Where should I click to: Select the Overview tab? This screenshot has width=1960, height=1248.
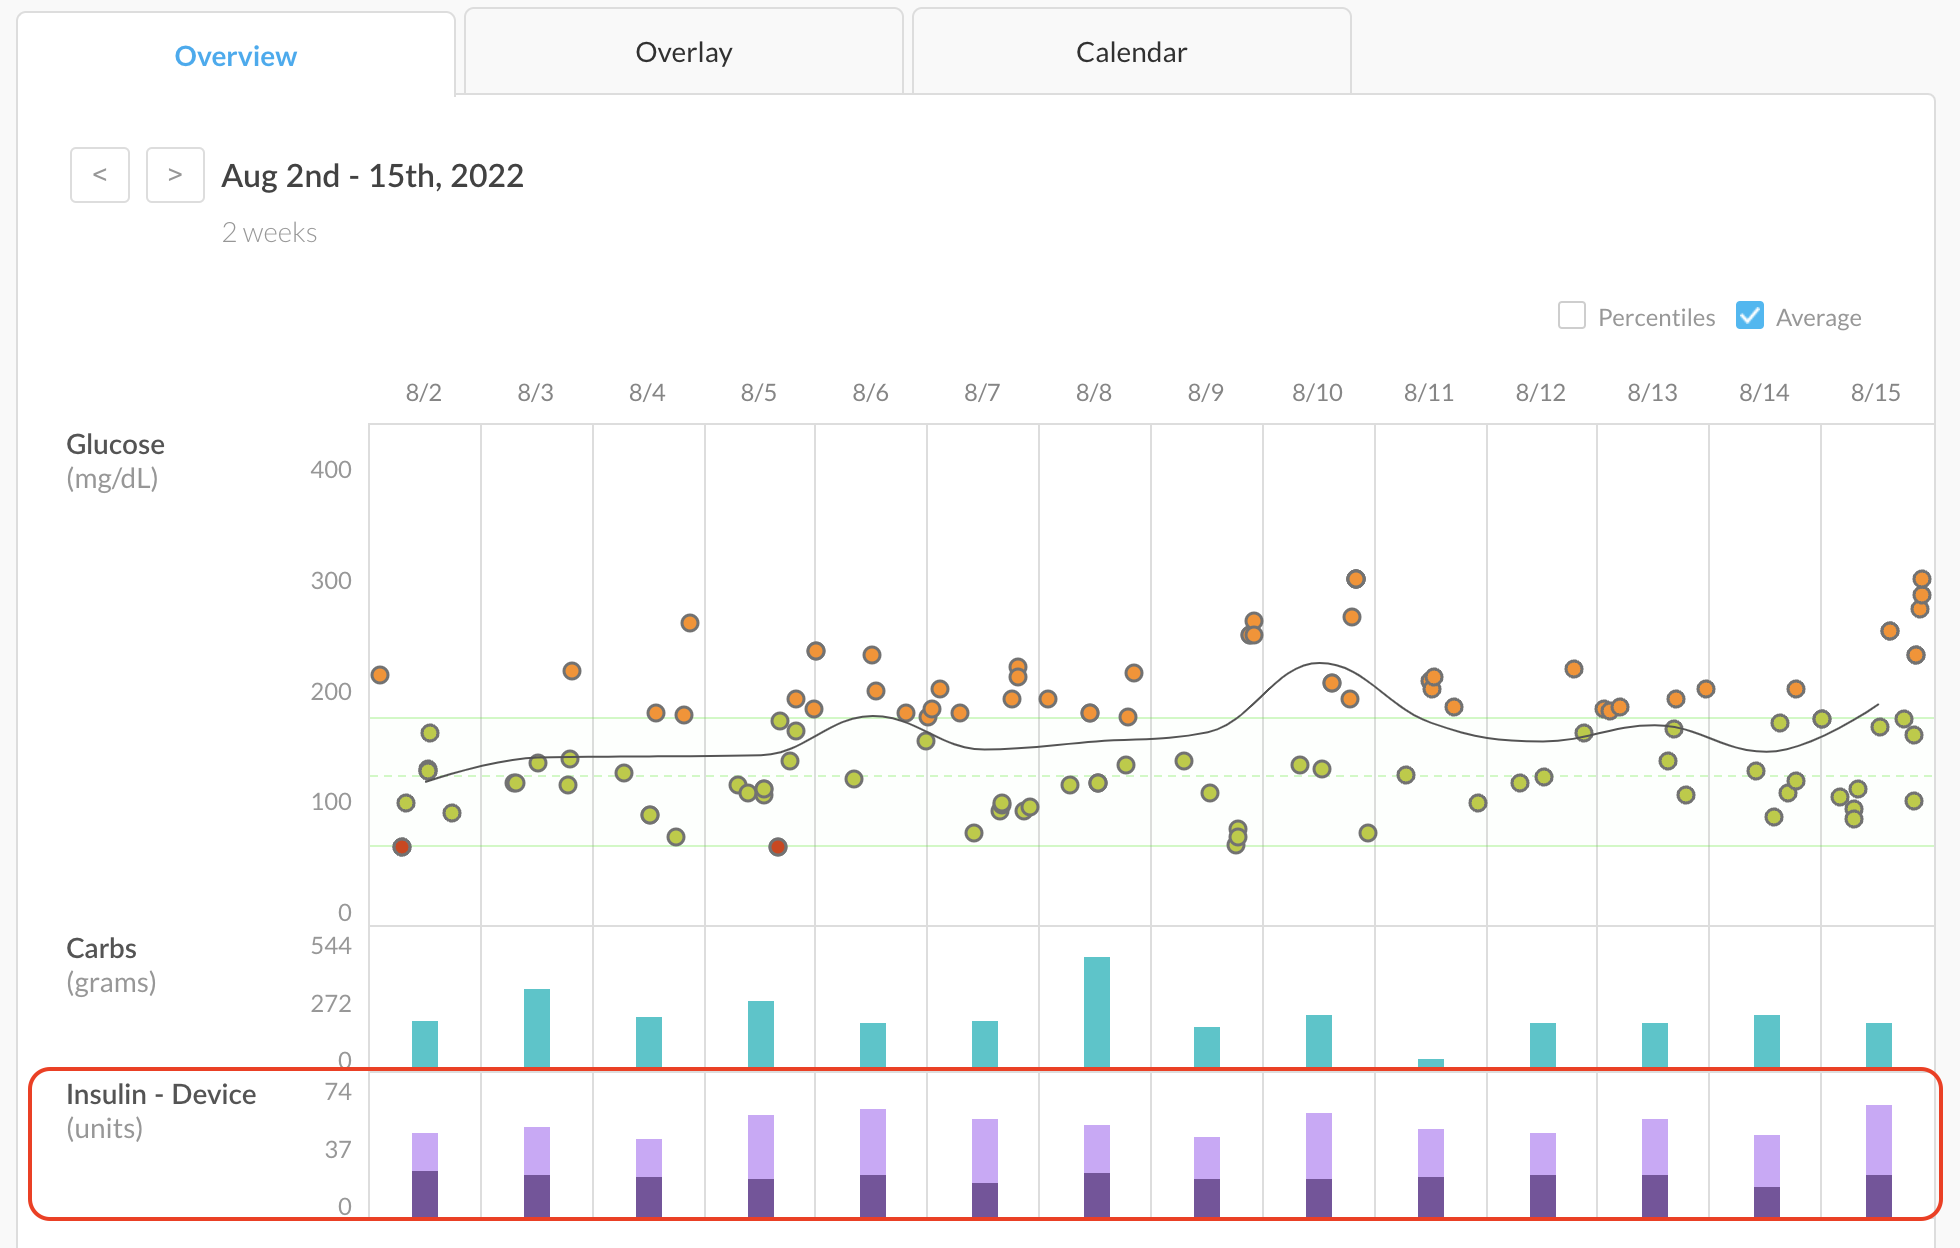[x=236, y=56]
